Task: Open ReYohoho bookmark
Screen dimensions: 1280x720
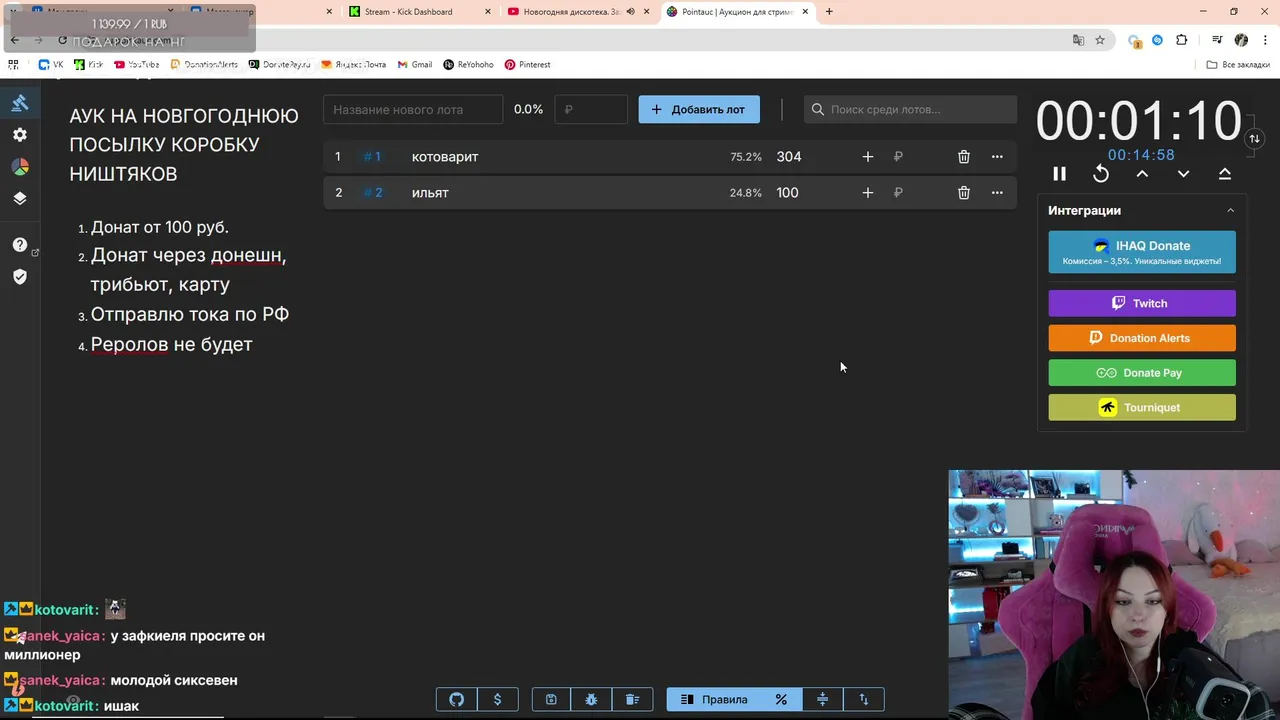Action: (468, 65)
